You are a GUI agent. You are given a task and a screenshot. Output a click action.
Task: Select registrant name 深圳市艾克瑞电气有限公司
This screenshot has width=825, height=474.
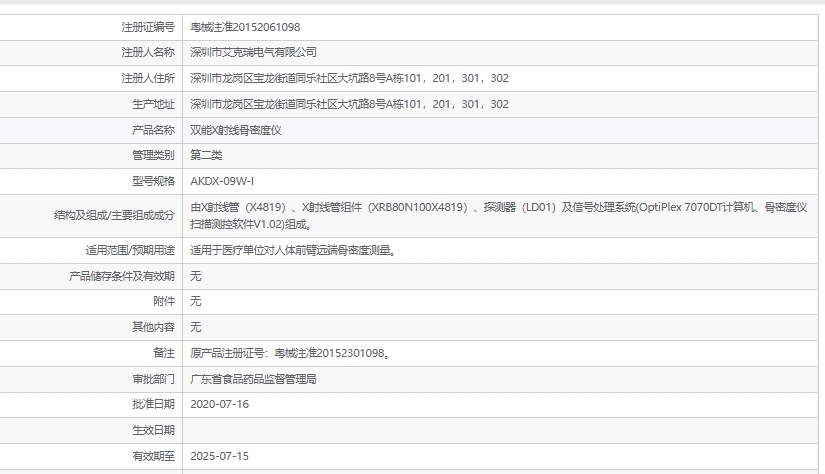point(253,53)
